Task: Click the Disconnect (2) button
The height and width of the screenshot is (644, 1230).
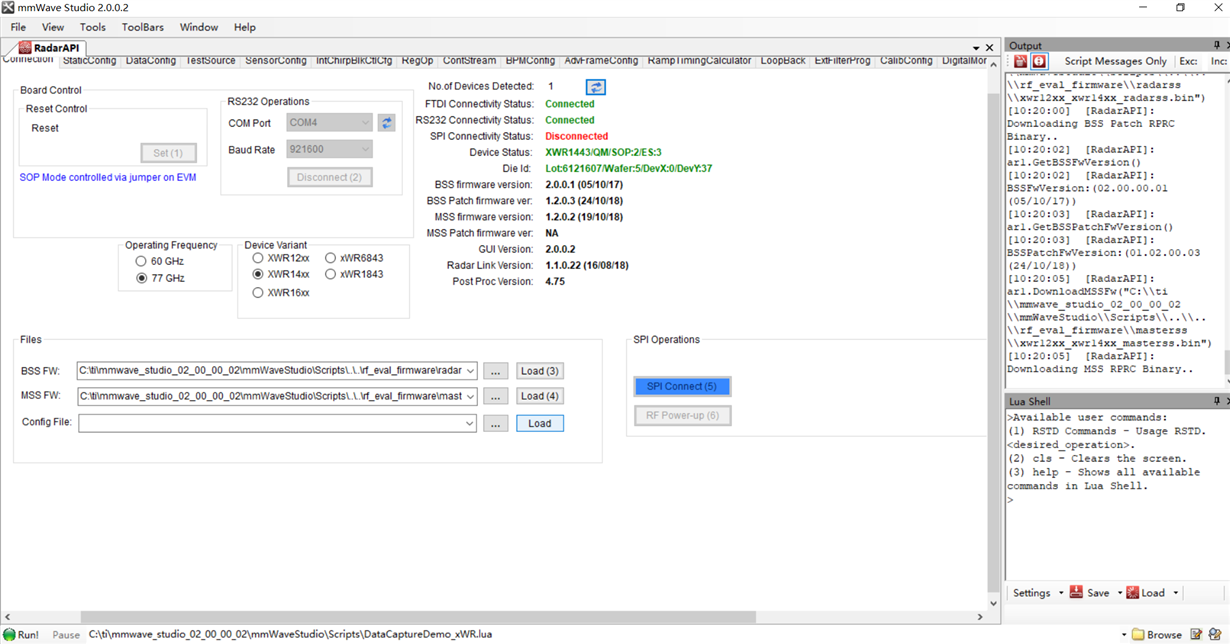Action: pos(330,177)
